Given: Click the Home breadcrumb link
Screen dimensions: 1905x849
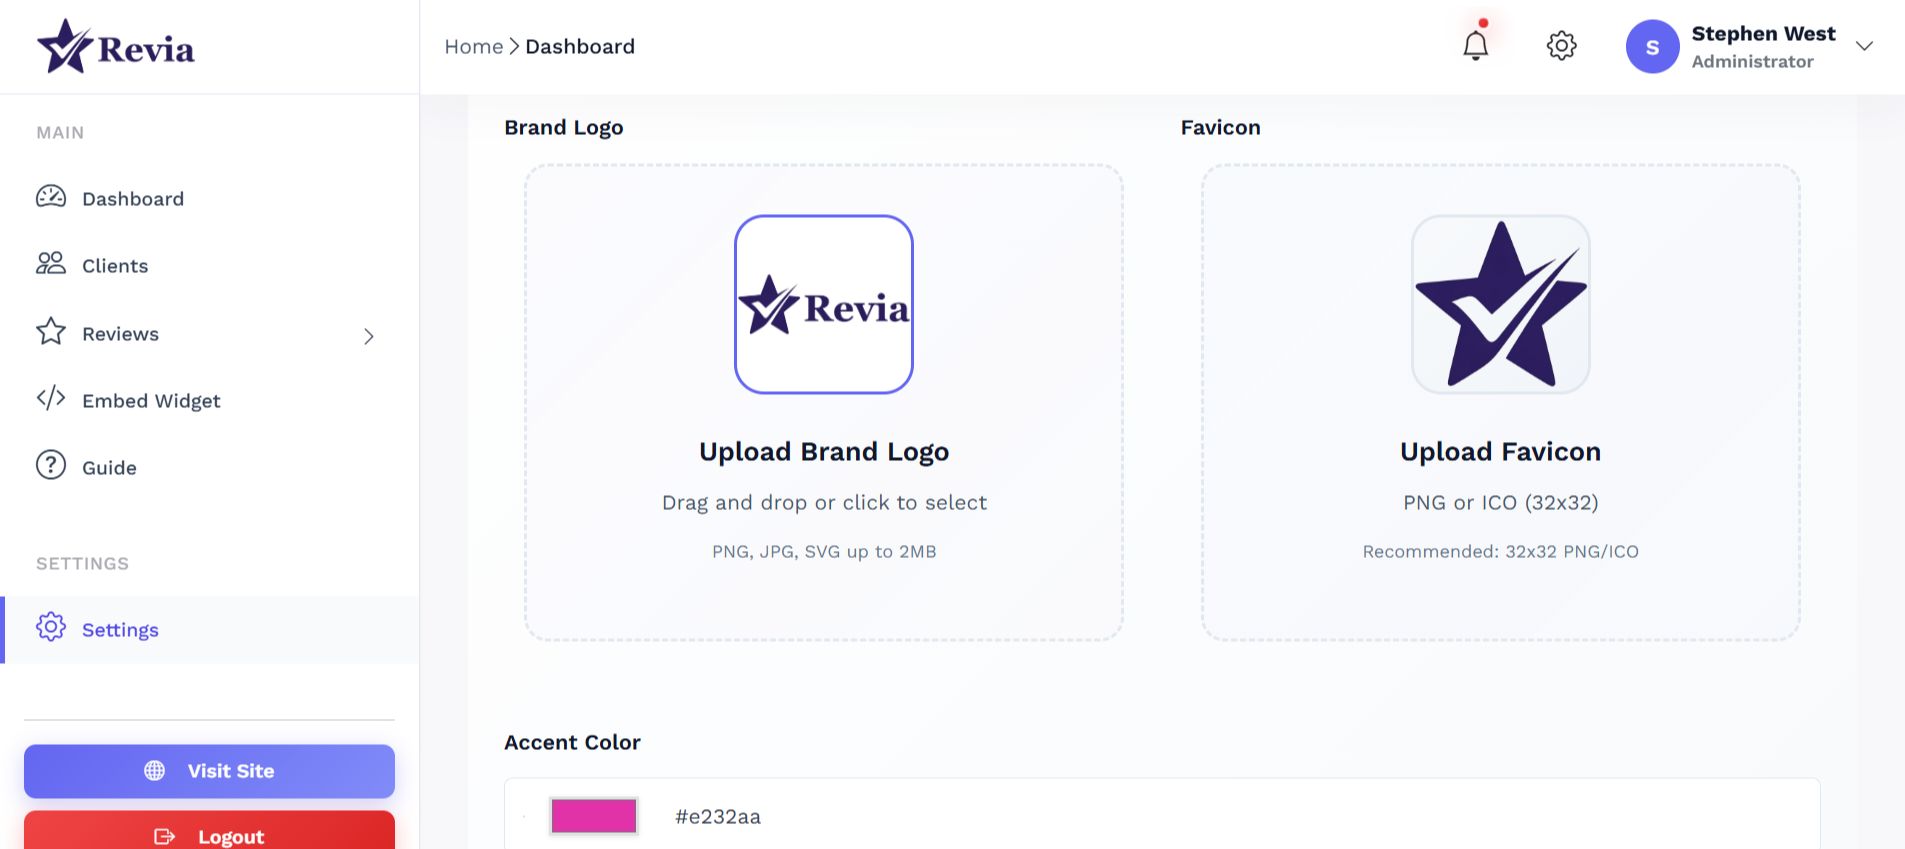Looking at the screenshot, I should coord(473,47).
